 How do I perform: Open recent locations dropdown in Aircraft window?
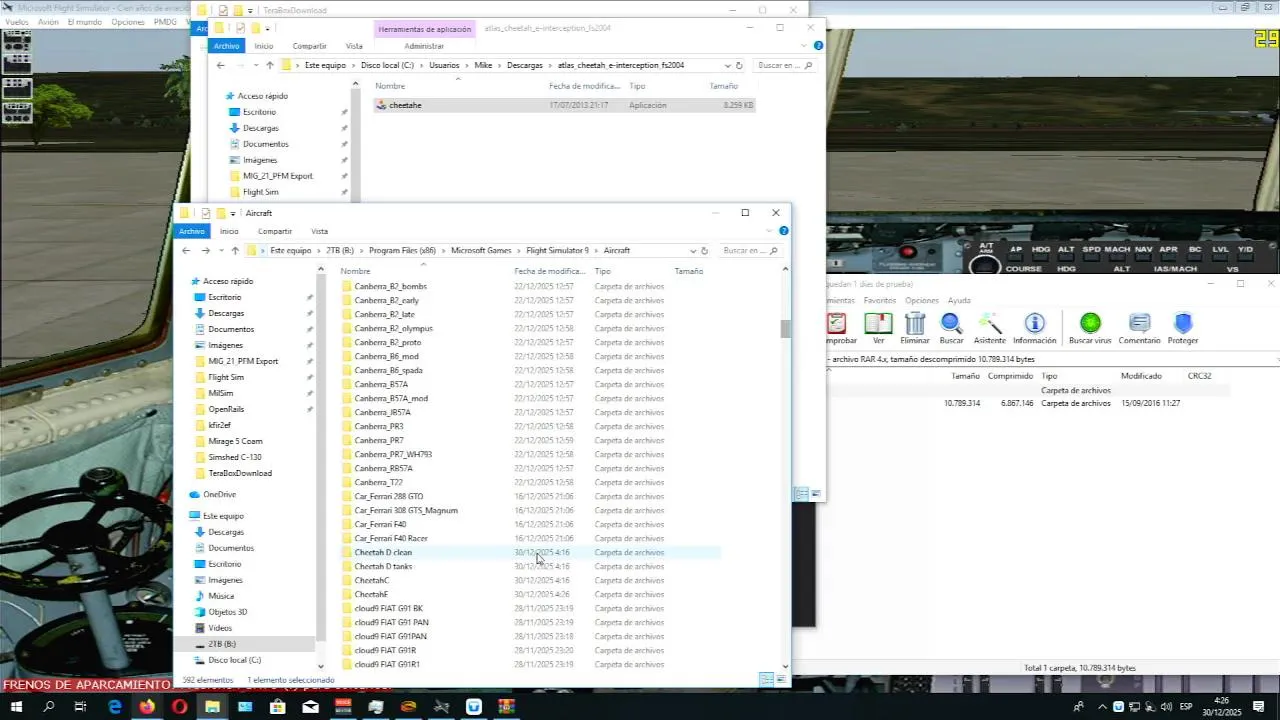tap(220, 250)
